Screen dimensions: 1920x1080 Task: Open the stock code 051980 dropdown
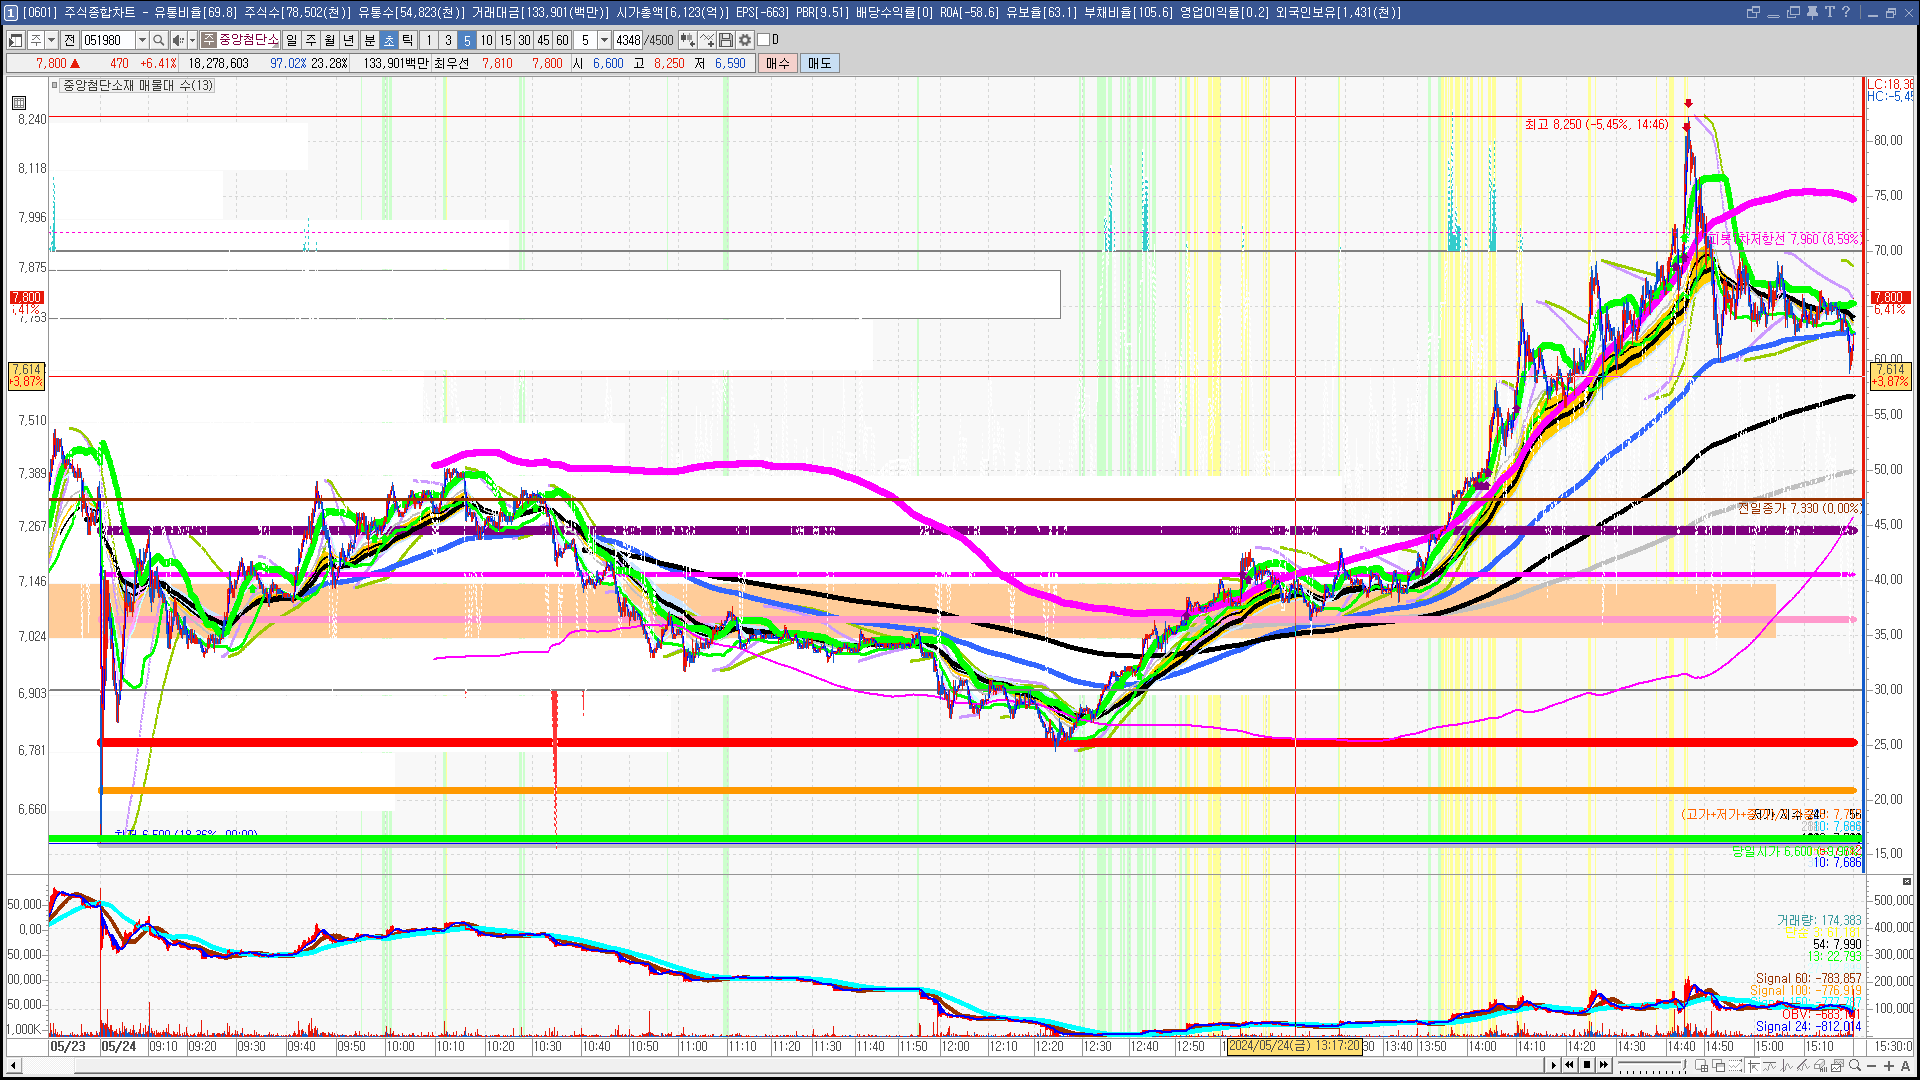tap(142, 40)
